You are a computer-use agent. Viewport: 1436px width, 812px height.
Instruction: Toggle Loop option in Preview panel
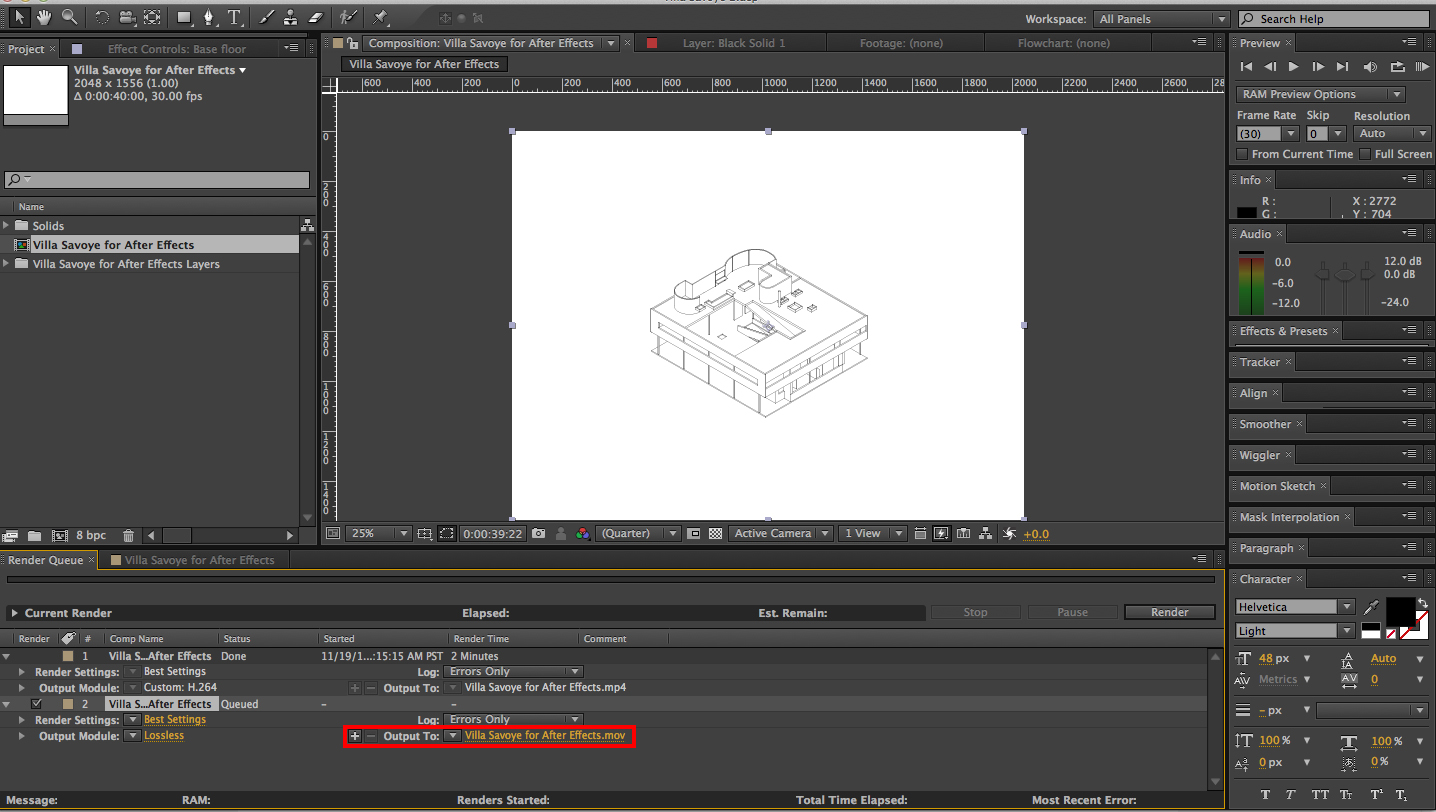[1396, 66]
